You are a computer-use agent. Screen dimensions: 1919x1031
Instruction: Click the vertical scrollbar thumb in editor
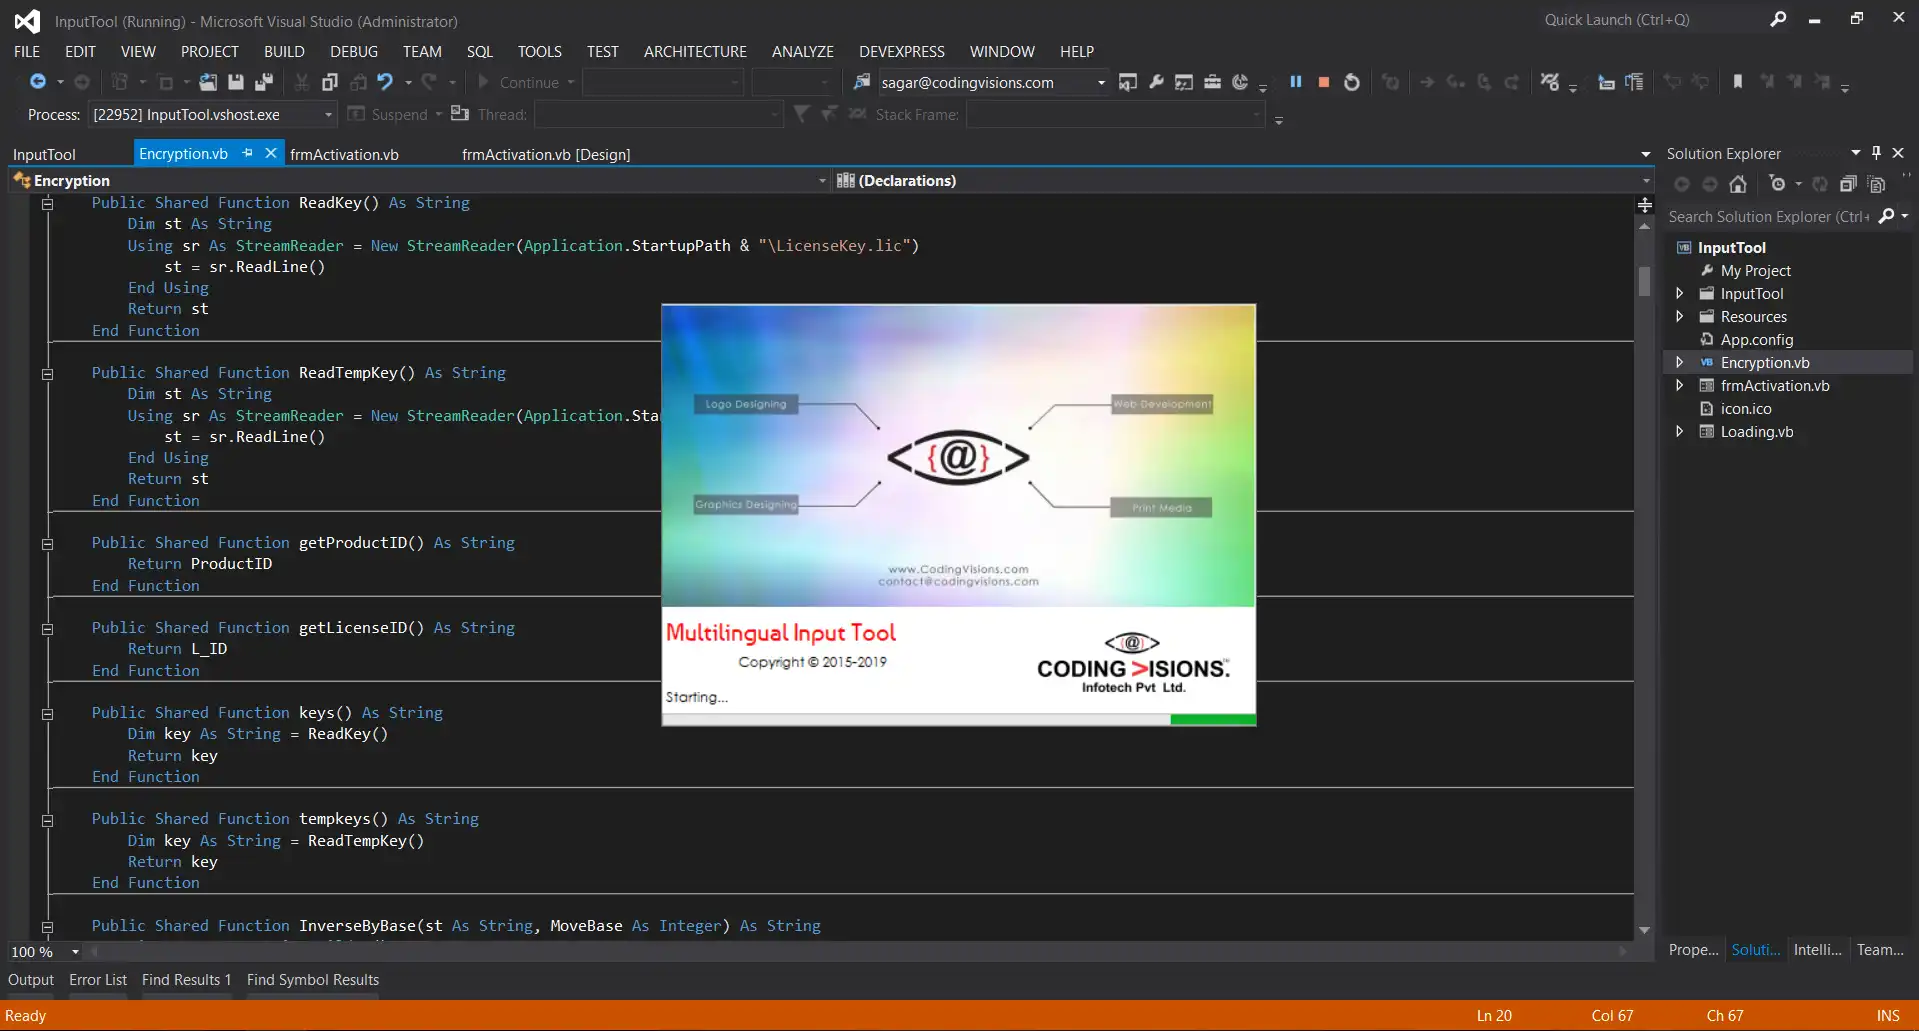tap(1644, 281)
